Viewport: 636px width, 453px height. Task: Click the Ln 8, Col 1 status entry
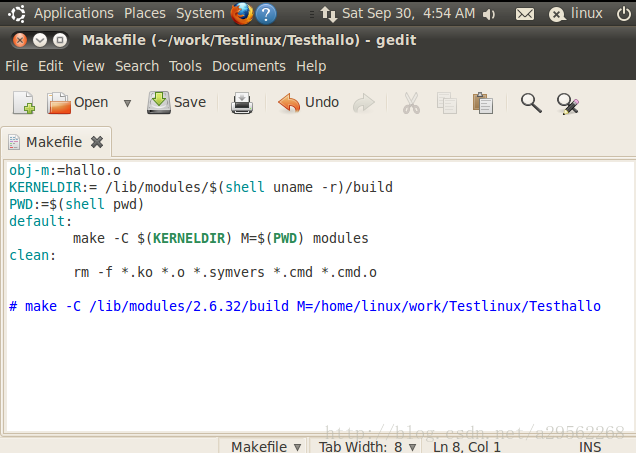pos(467,447)
